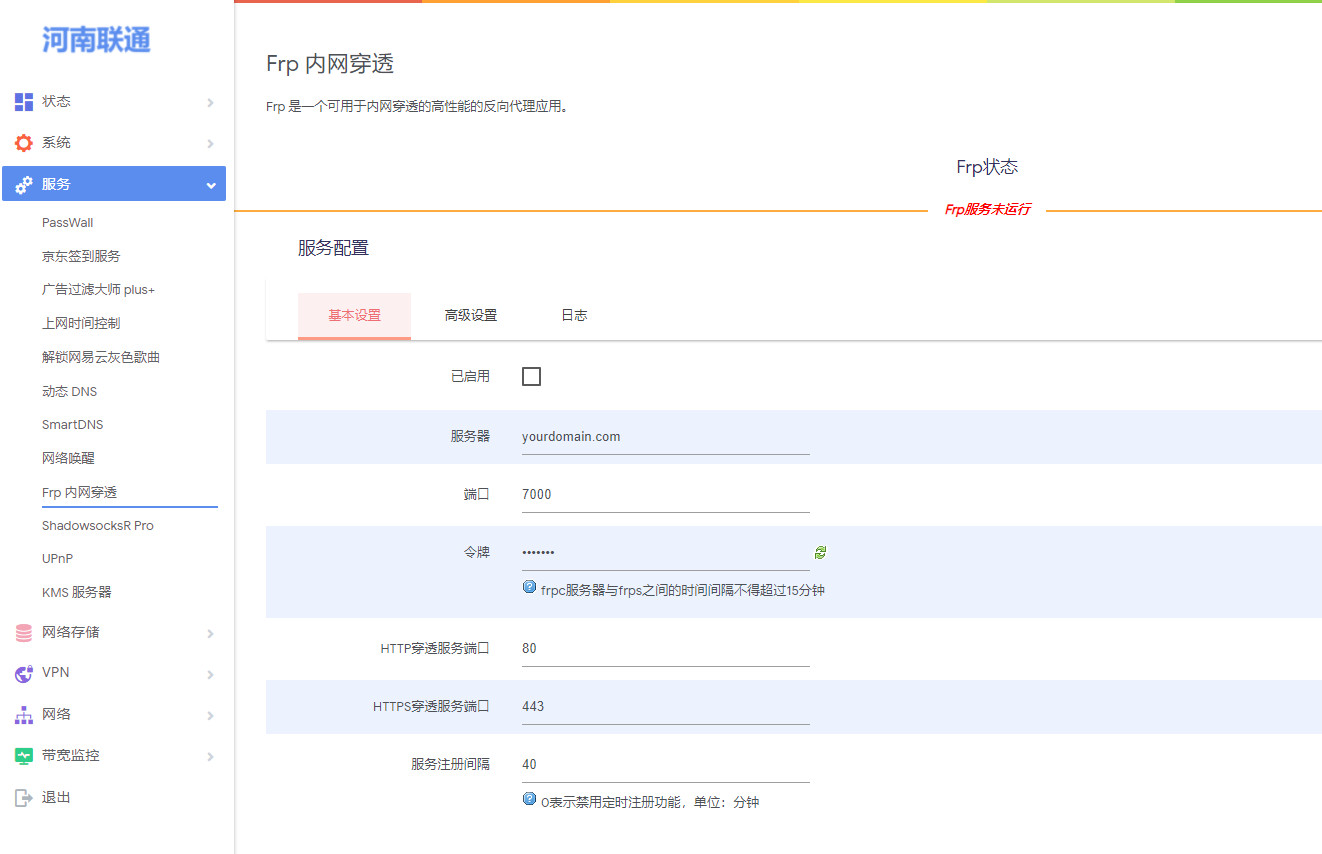Open ShadowsocksR Pro menu item
The width and height of the screenshot is (1322, 854).
tap(98, 526)
